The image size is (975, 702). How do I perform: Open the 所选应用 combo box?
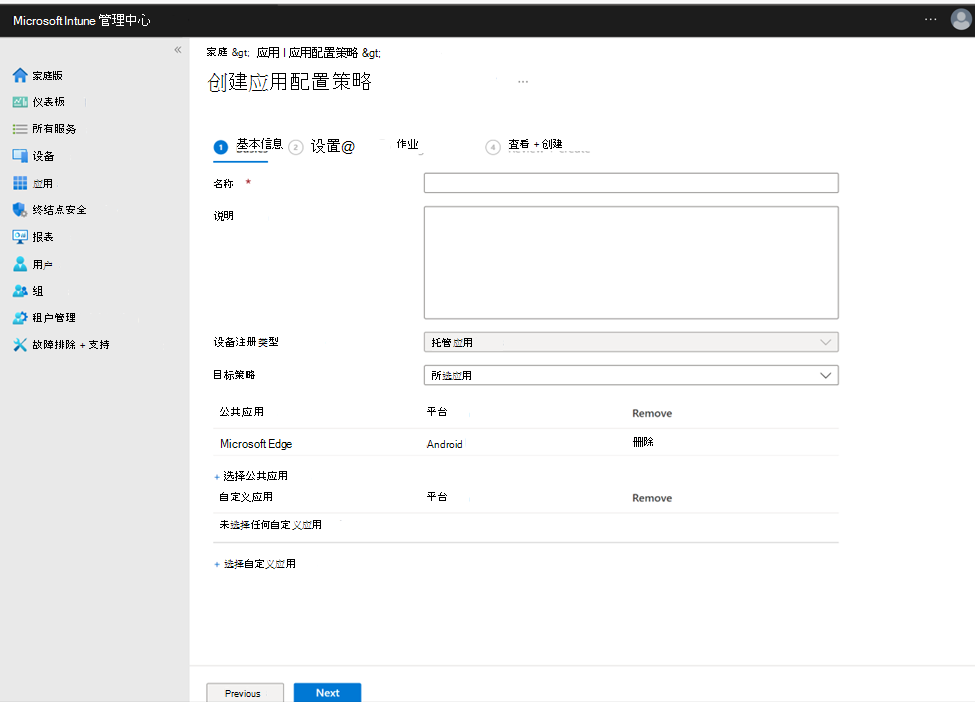click(631, 375)
